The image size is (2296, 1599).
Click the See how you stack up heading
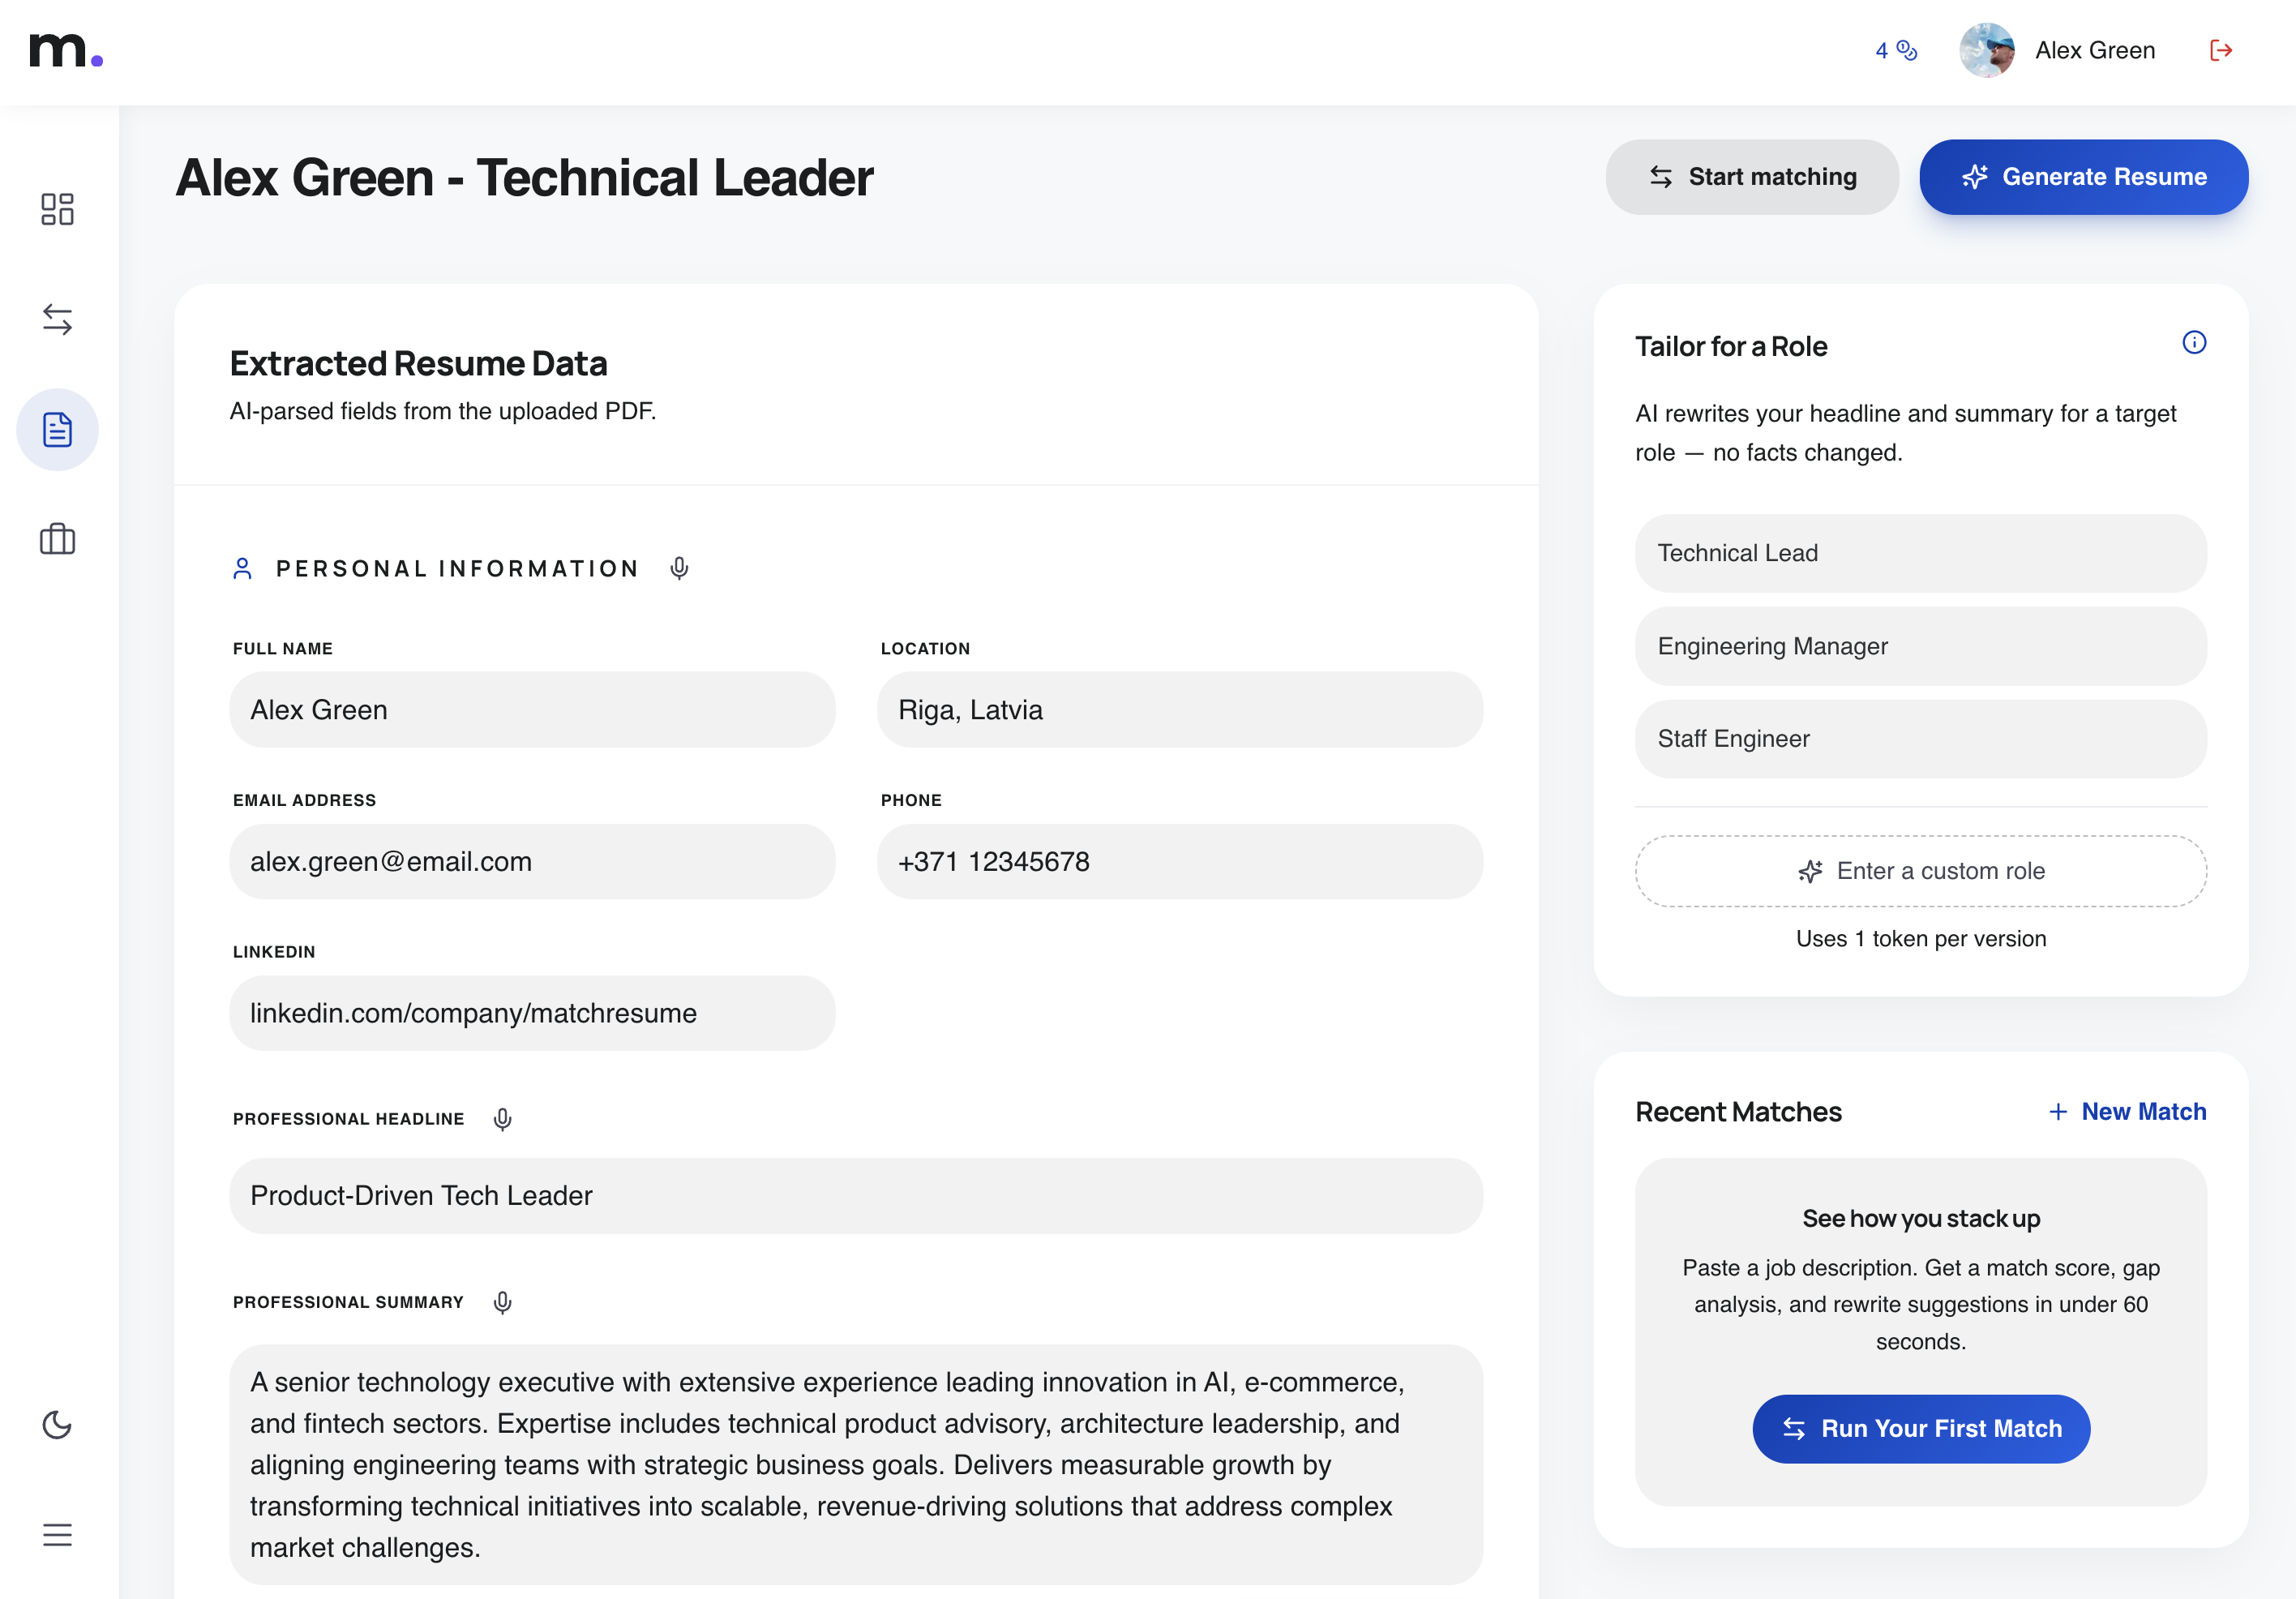1921,1218
